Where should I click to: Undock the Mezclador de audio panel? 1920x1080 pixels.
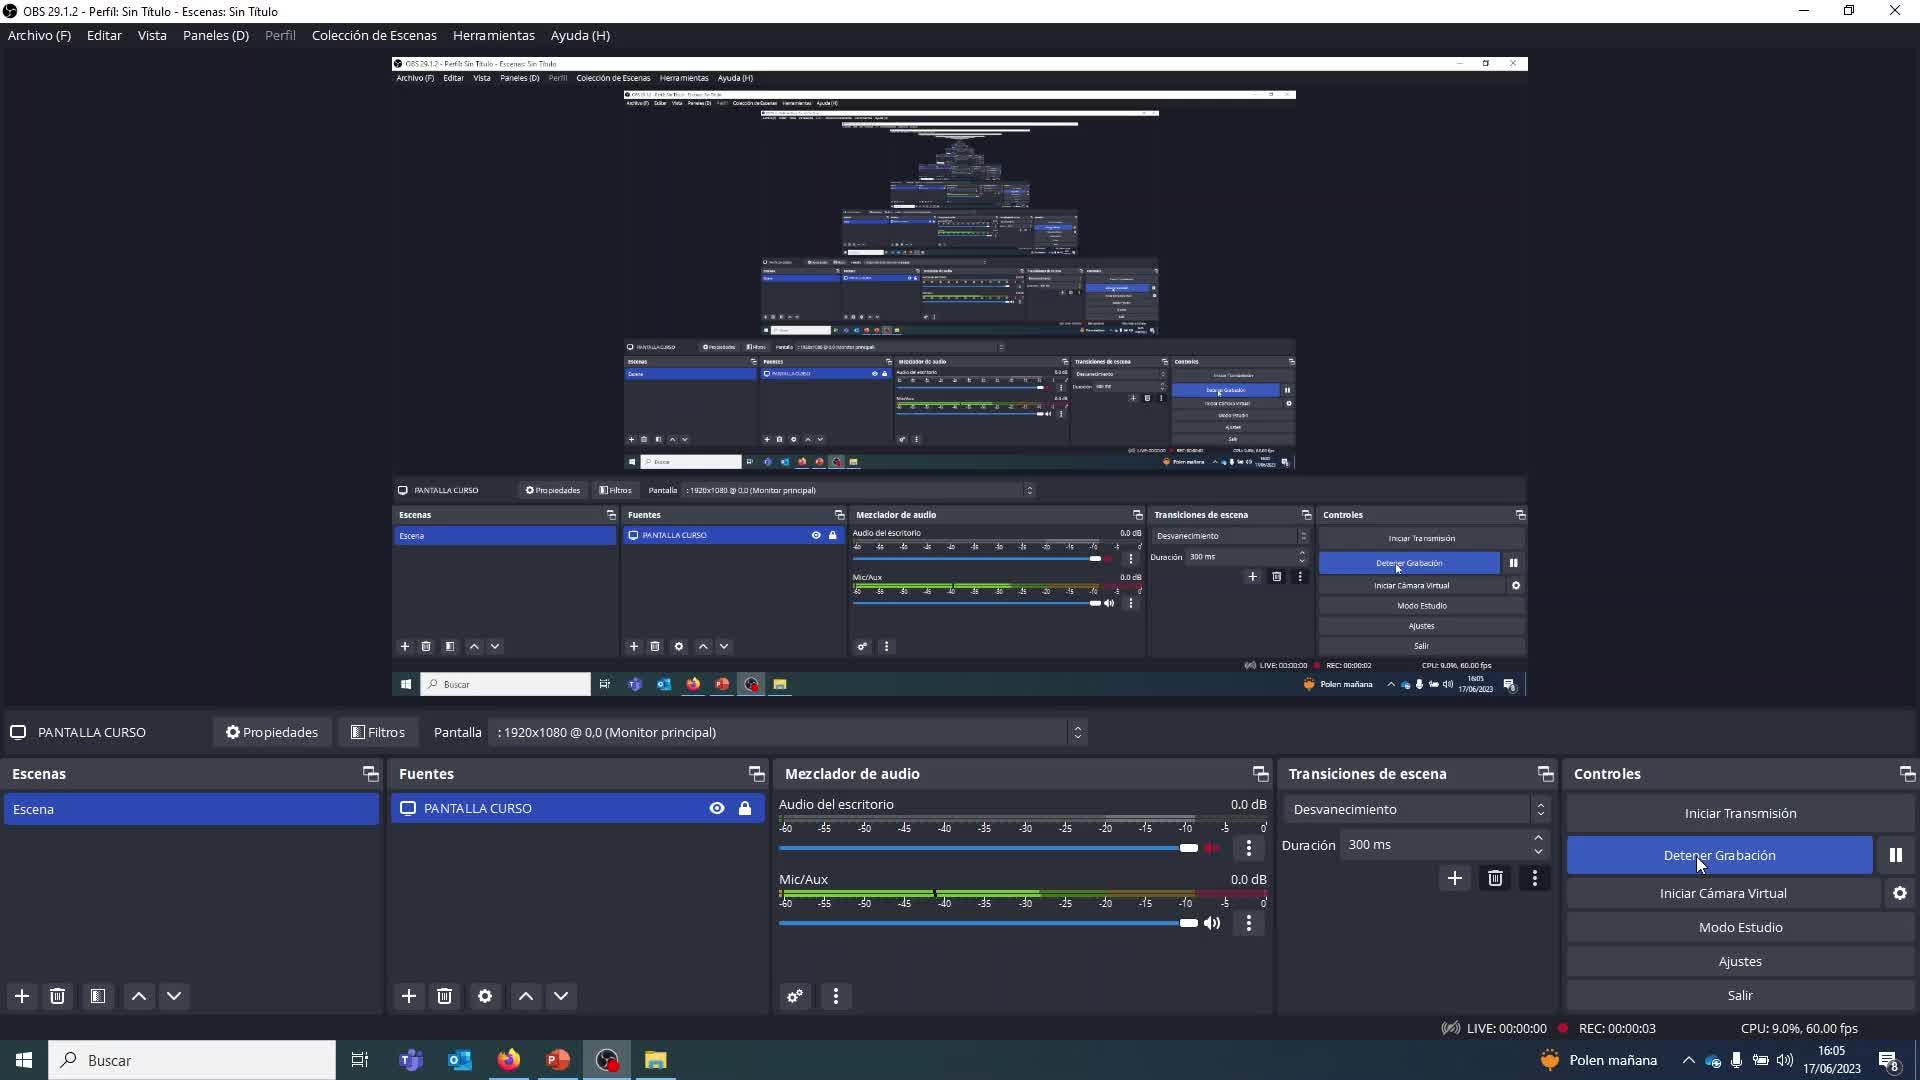pyautogui.click(x=1260, y=774)
